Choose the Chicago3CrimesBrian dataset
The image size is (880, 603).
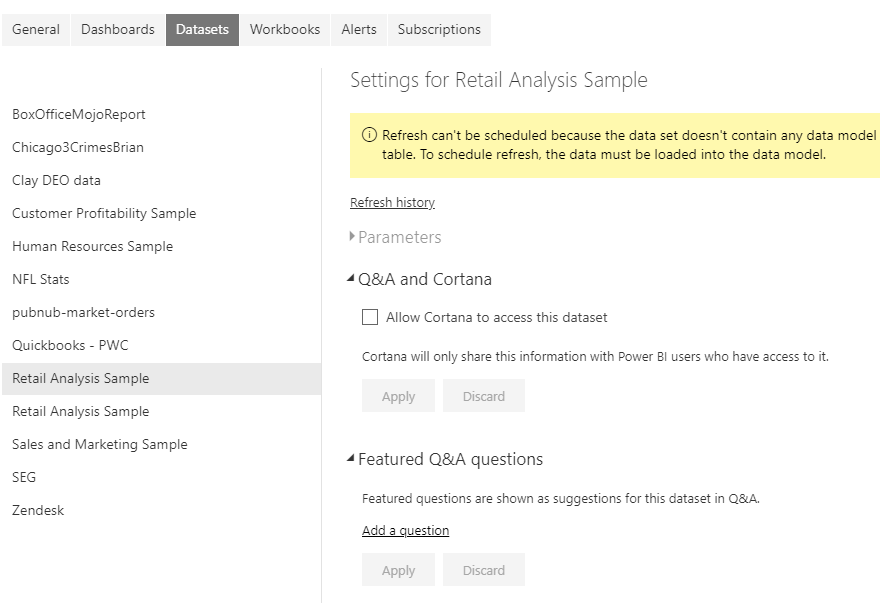[78, 147]
